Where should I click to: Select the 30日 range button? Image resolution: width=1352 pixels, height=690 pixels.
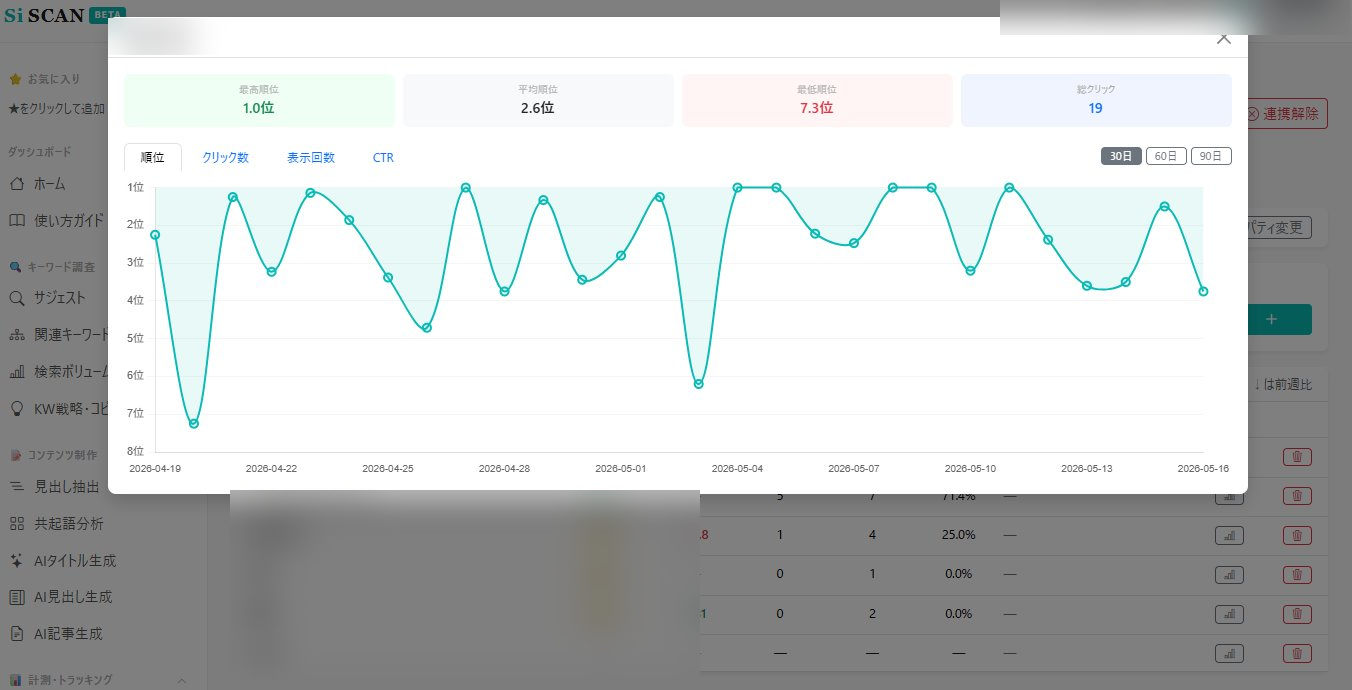[1121, 156]
